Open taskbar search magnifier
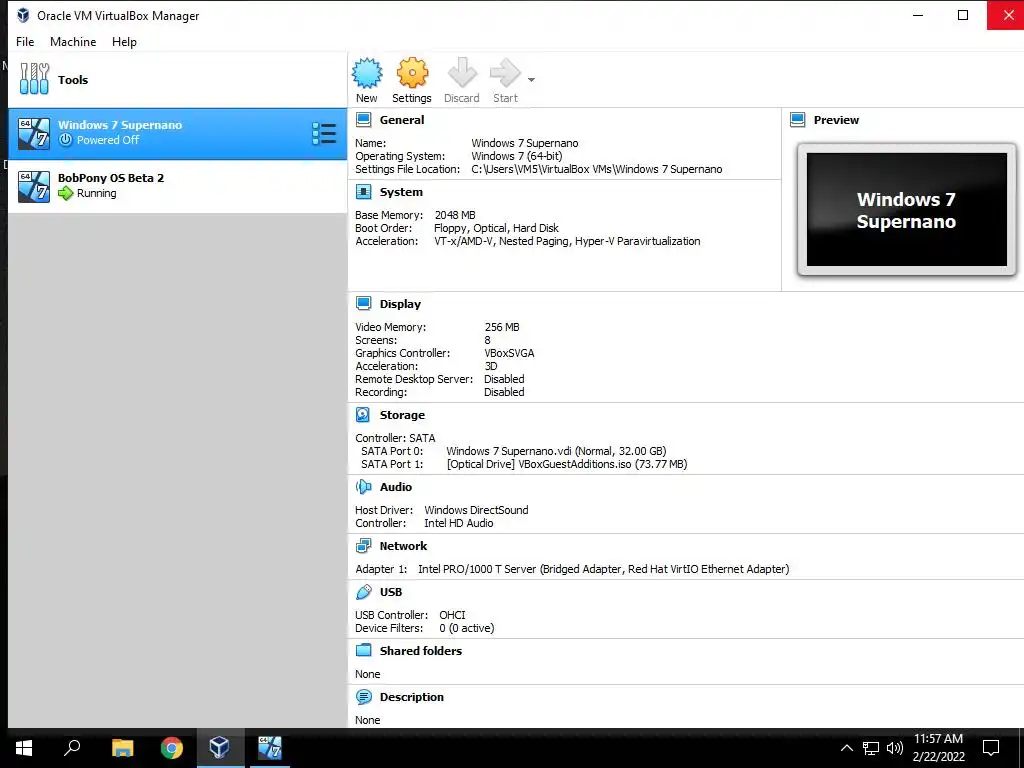The width and height of the screenshot is (1024, 768). click(72, 748)
